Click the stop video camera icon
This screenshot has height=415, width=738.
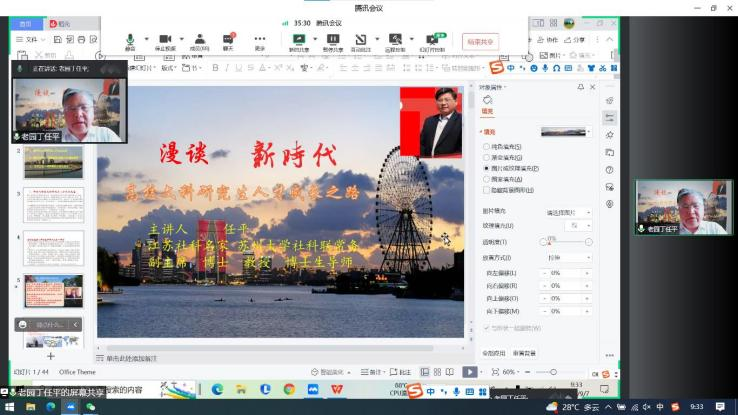164,40
